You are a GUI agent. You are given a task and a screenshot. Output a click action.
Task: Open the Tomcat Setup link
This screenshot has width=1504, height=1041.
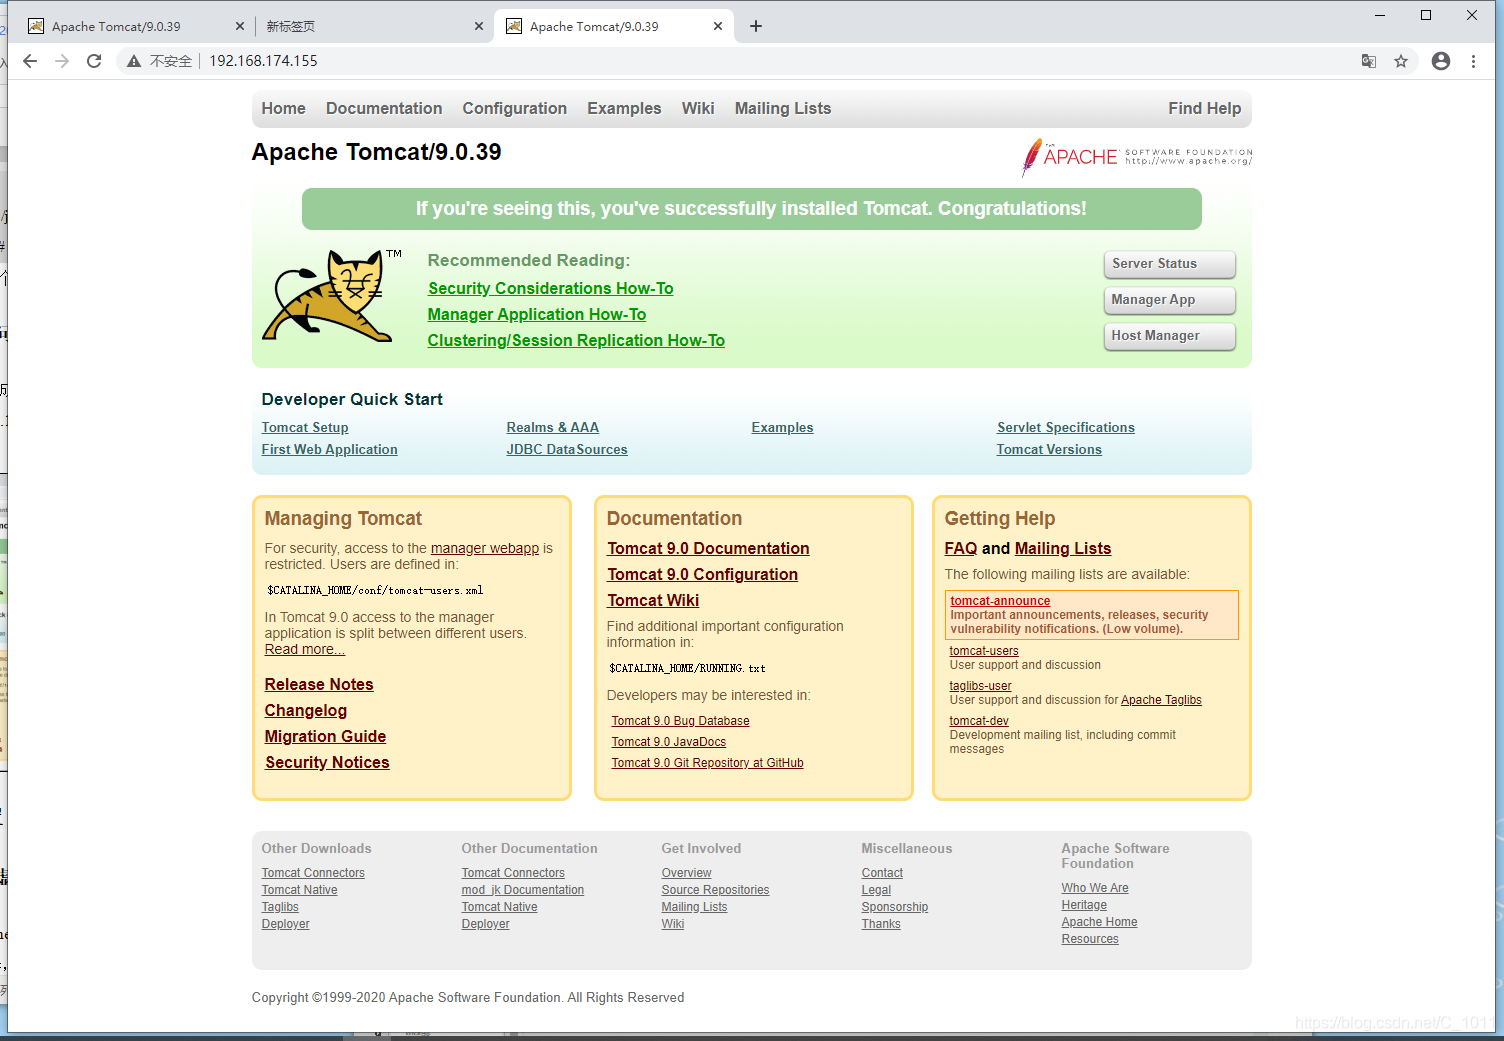[x=305, y=427]
